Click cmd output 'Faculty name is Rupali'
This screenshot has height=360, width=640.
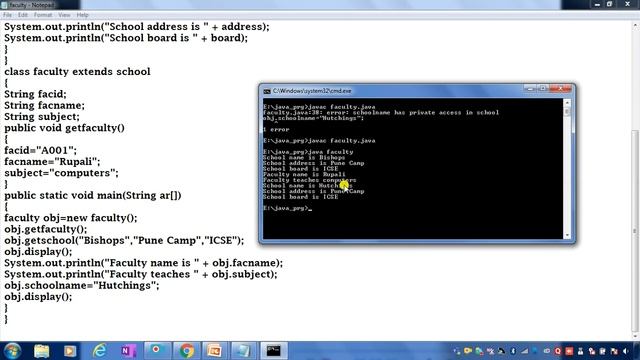click(304, 174)
